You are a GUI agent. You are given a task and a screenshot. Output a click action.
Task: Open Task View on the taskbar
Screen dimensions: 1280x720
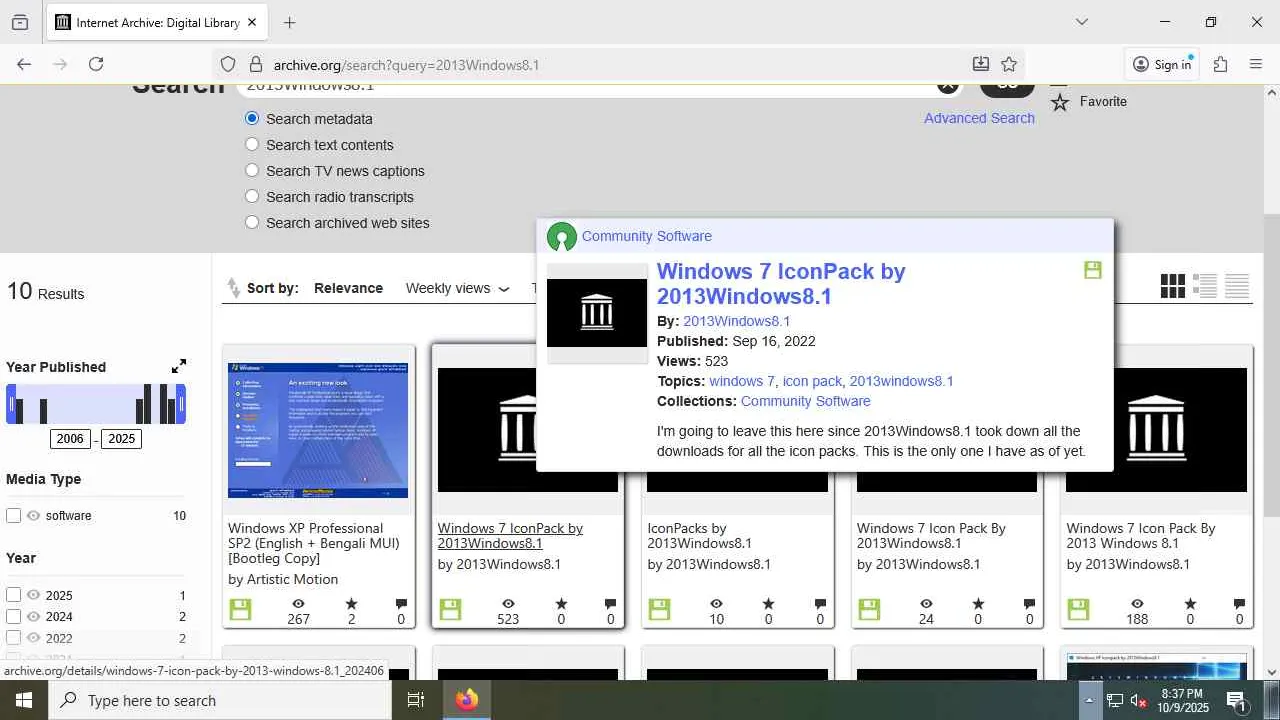[416, 700]
